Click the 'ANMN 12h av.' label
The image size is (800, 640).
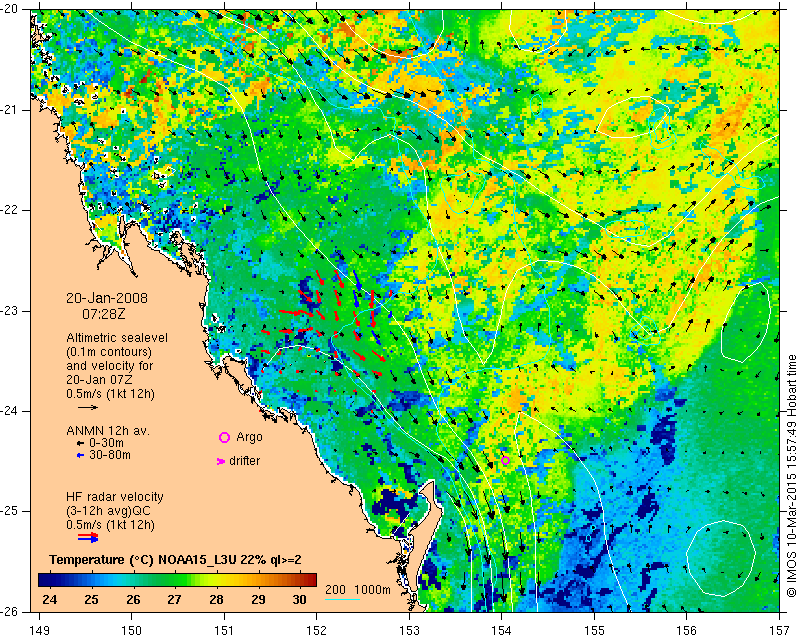pos(108,431)
